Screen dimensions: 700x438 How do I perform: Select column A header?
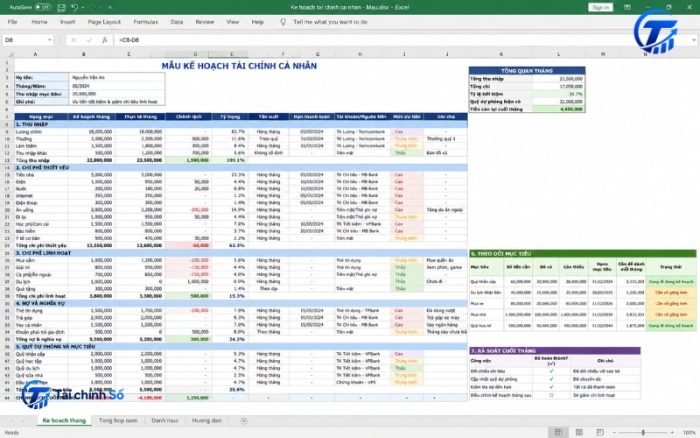(x=35, y=54)
